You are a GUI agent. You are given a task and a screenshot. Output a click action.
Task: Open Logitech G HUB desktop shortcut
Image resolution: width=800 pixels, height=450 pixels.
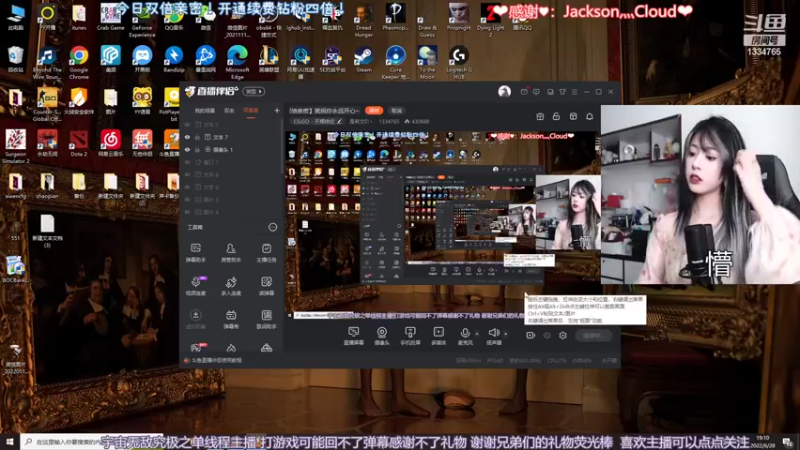coord(459,62)
